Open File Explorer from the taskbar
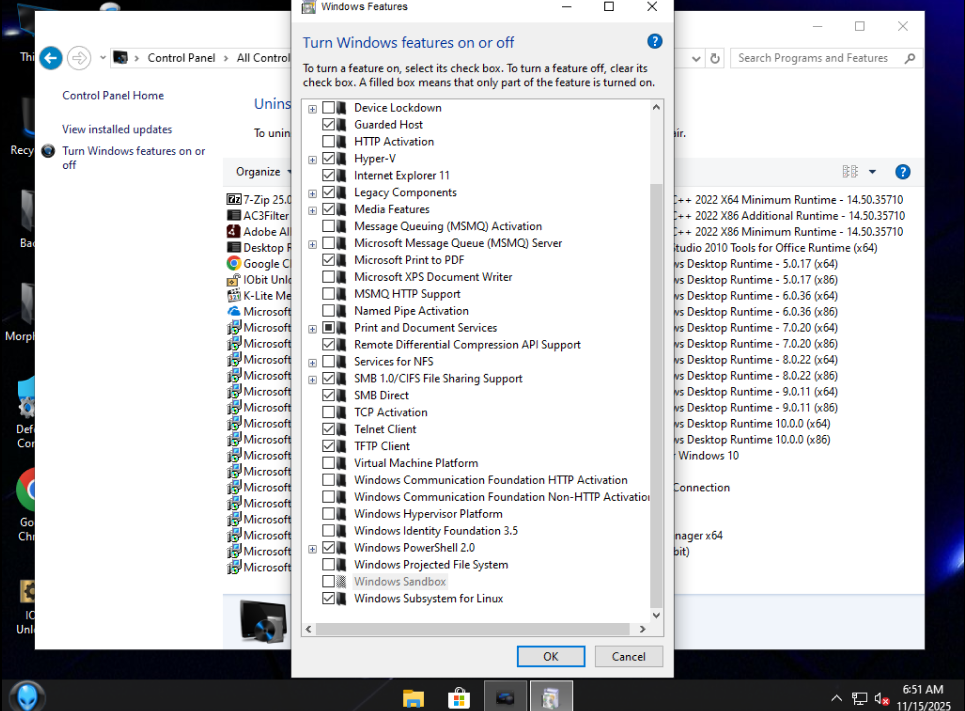 point(413,697)
